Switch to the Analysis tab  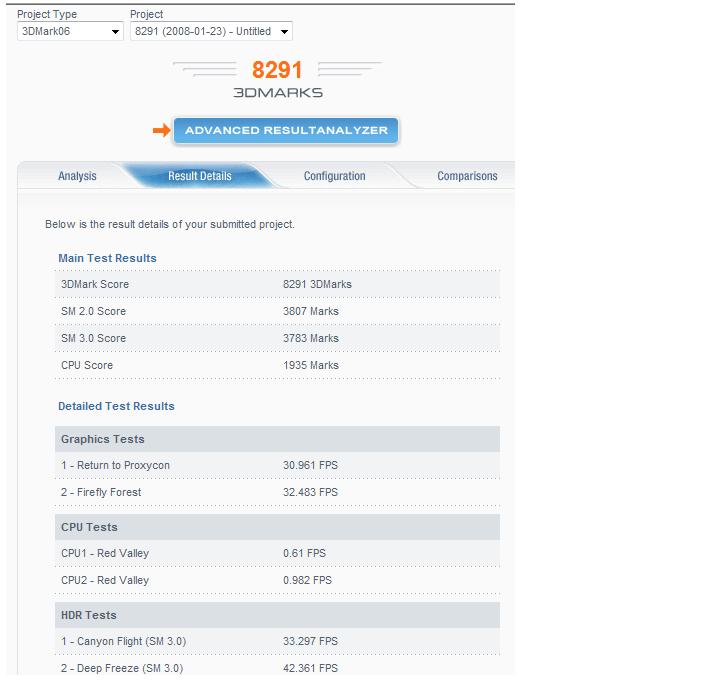click(x=77, y=176)
